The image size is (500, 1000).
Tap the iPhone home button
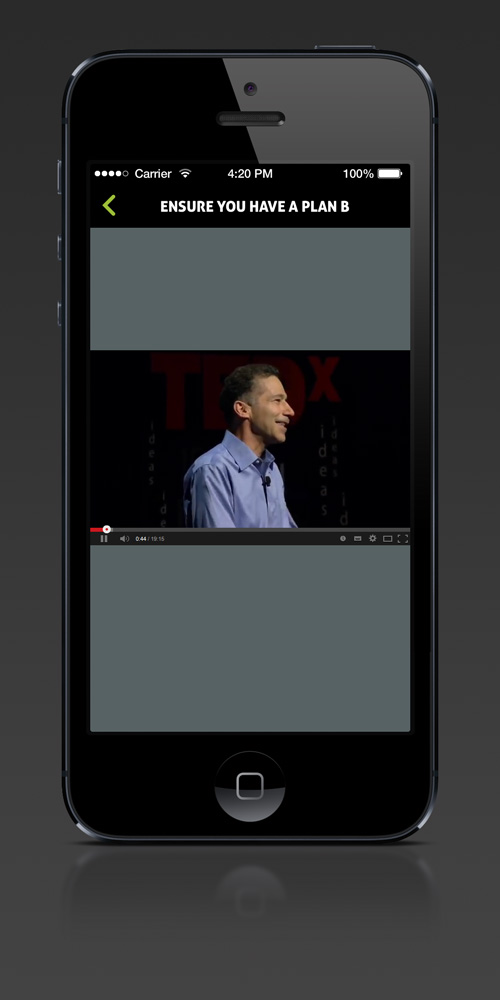tap(250, 786)
